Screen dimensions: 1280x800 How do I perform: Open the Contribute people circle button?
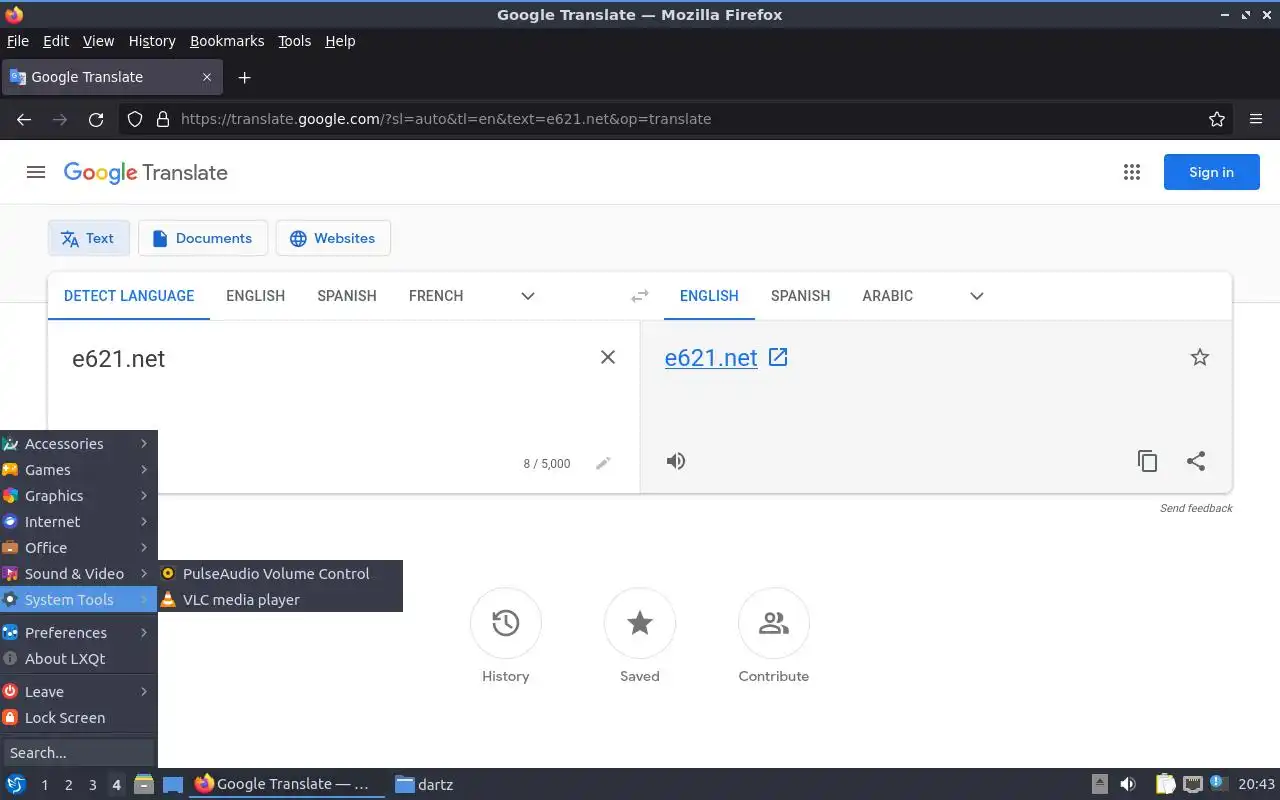[x=774, y=623]
